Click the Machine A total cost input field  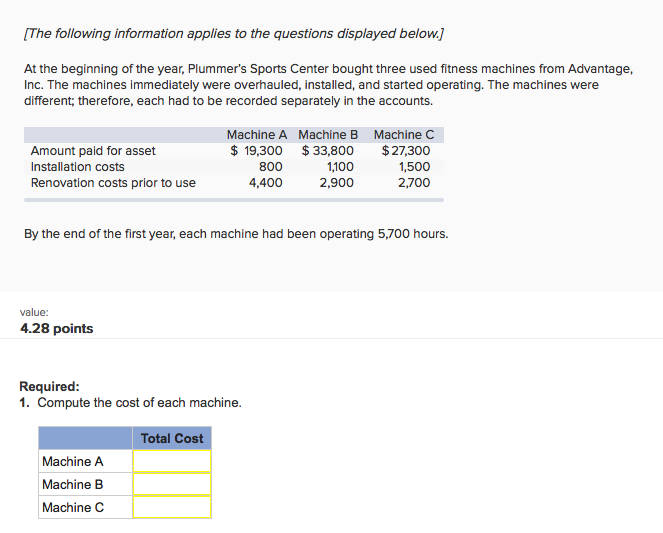pyautogui.click(x=172, y=461)
